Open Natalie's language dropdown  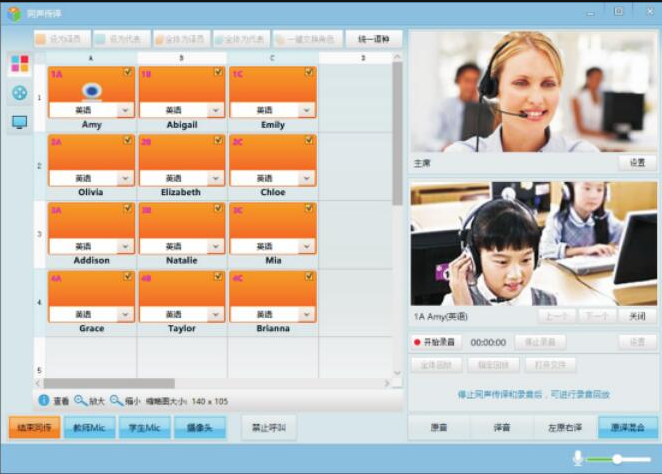pyautogui.click(x=216, y=246)
